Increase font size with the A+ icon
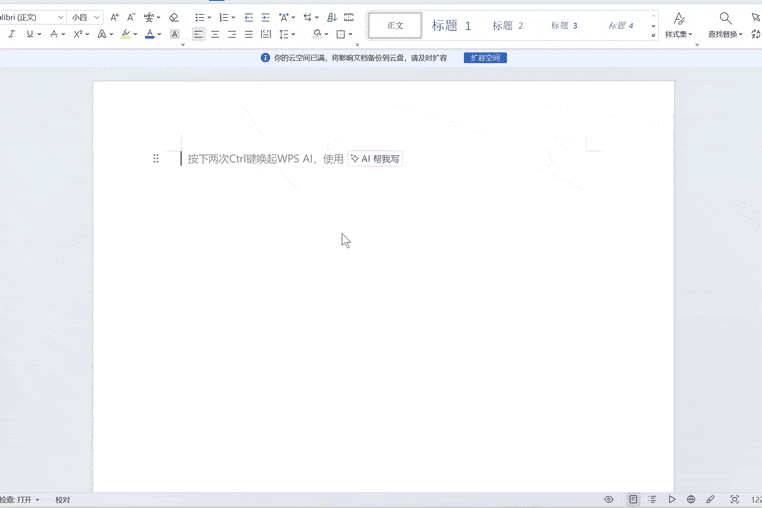The width and height of the screenshot is (762, 508). coord(114,18)
